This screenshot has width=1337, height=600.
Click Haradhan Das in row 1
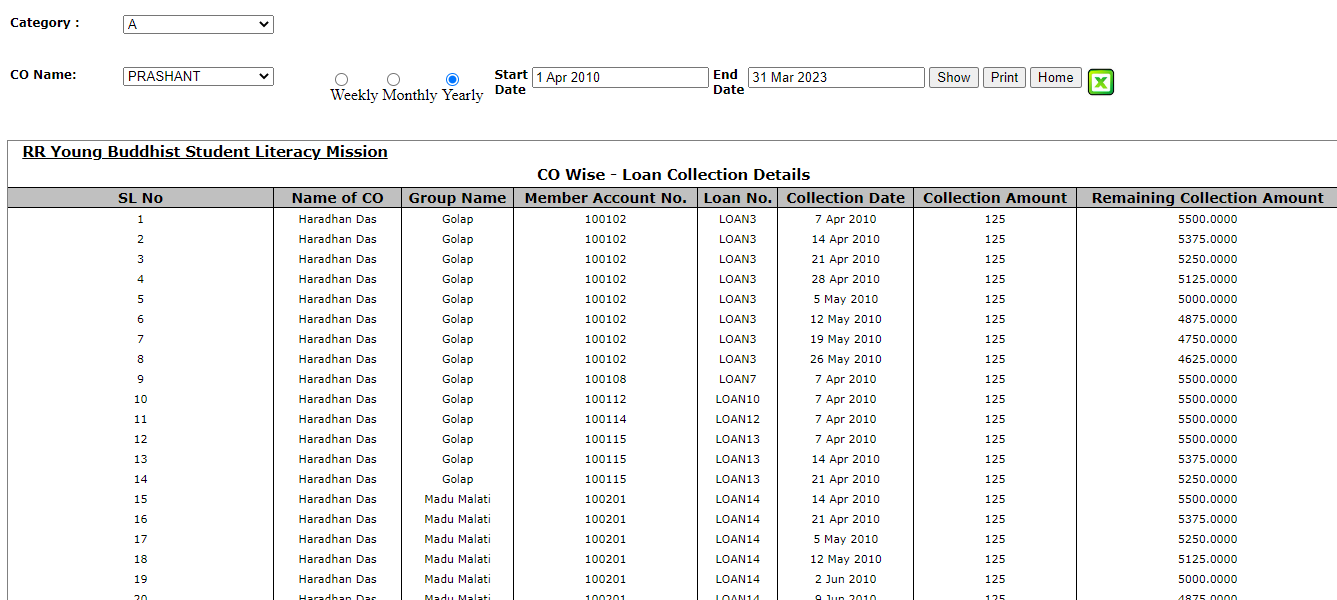tap(338, 219)
